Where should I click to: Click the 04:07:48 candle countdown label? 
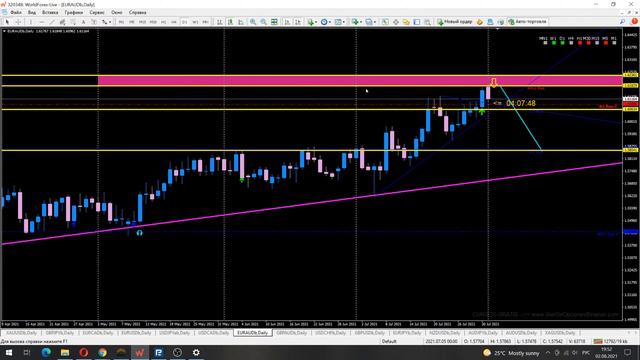[520, 103]
